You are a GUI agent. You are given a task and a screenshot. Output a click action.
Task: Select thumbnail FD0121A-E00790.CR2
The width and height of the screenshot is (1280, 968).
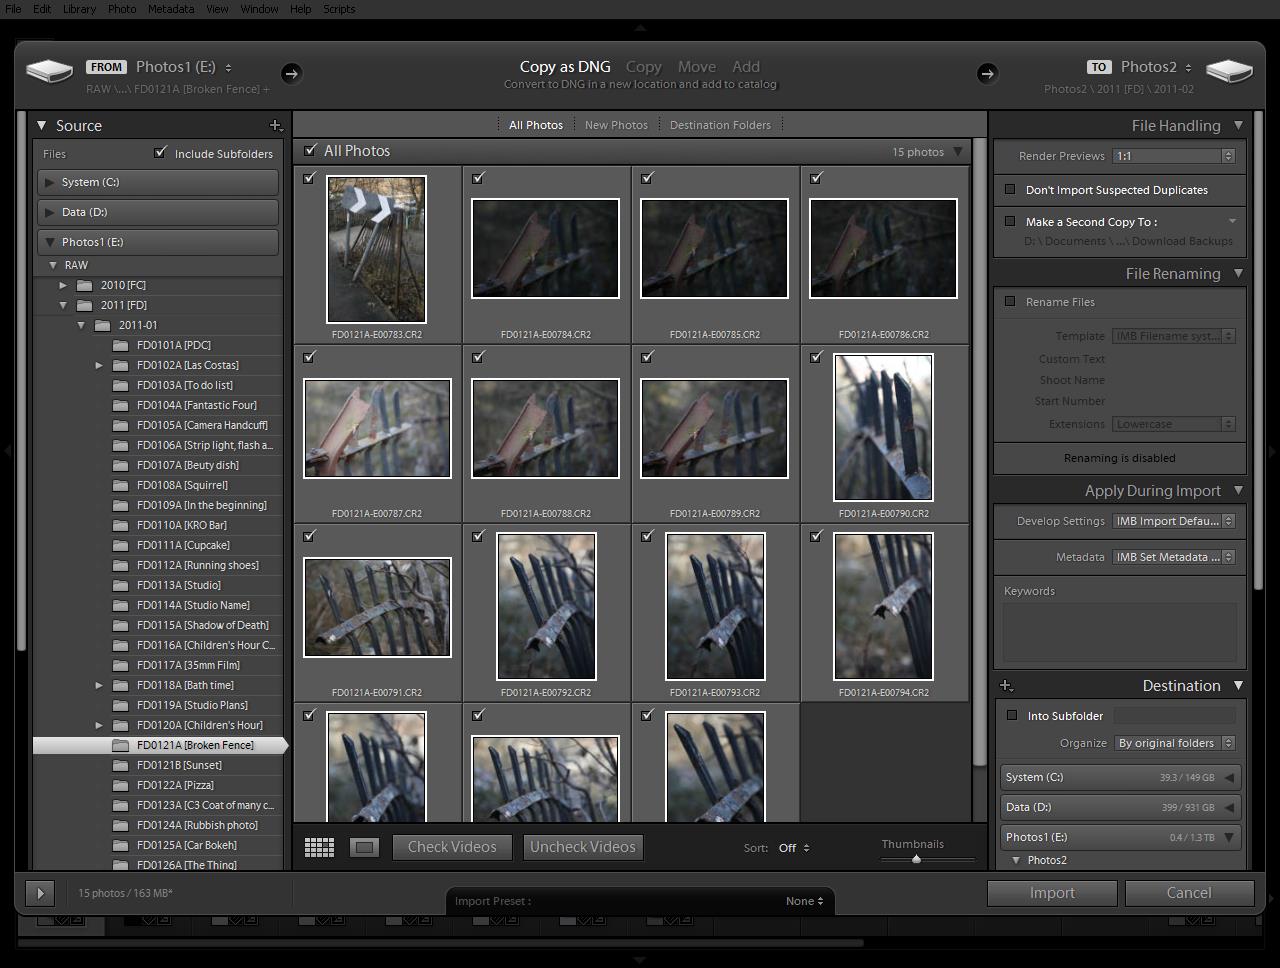(883, 428)
